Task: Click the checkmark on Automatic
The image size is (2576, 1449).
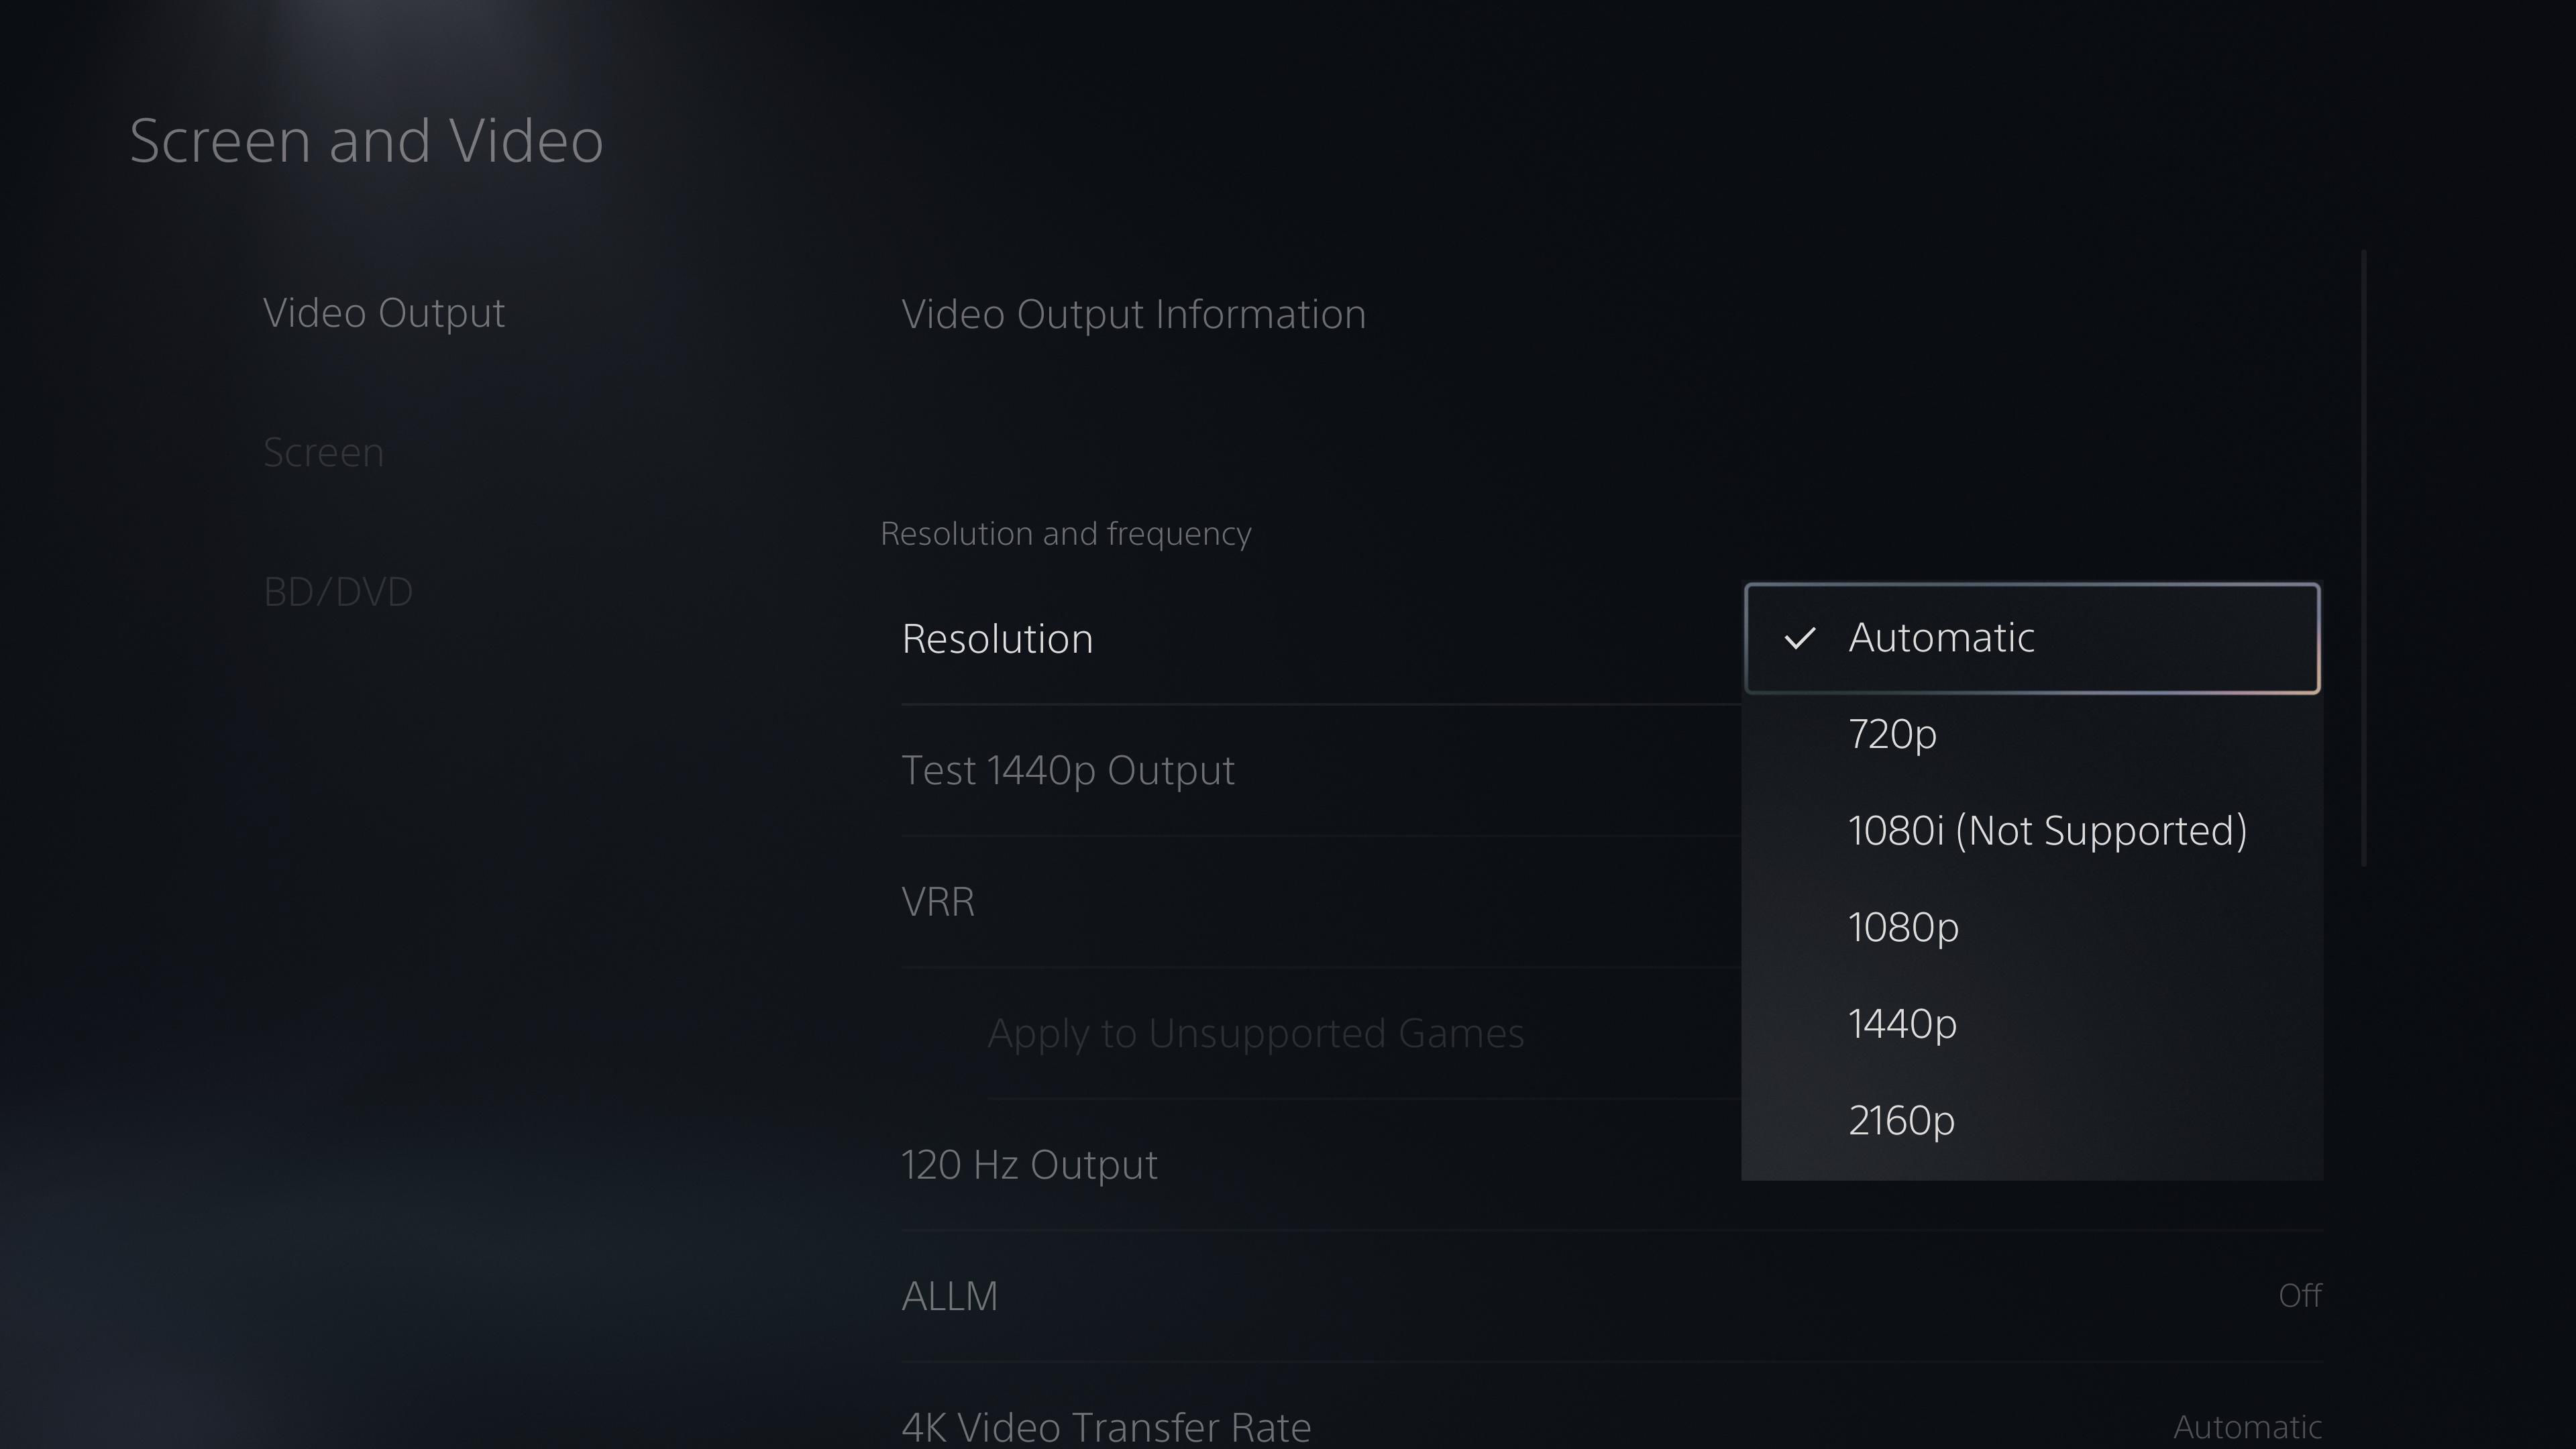Action: (1801, 637)
